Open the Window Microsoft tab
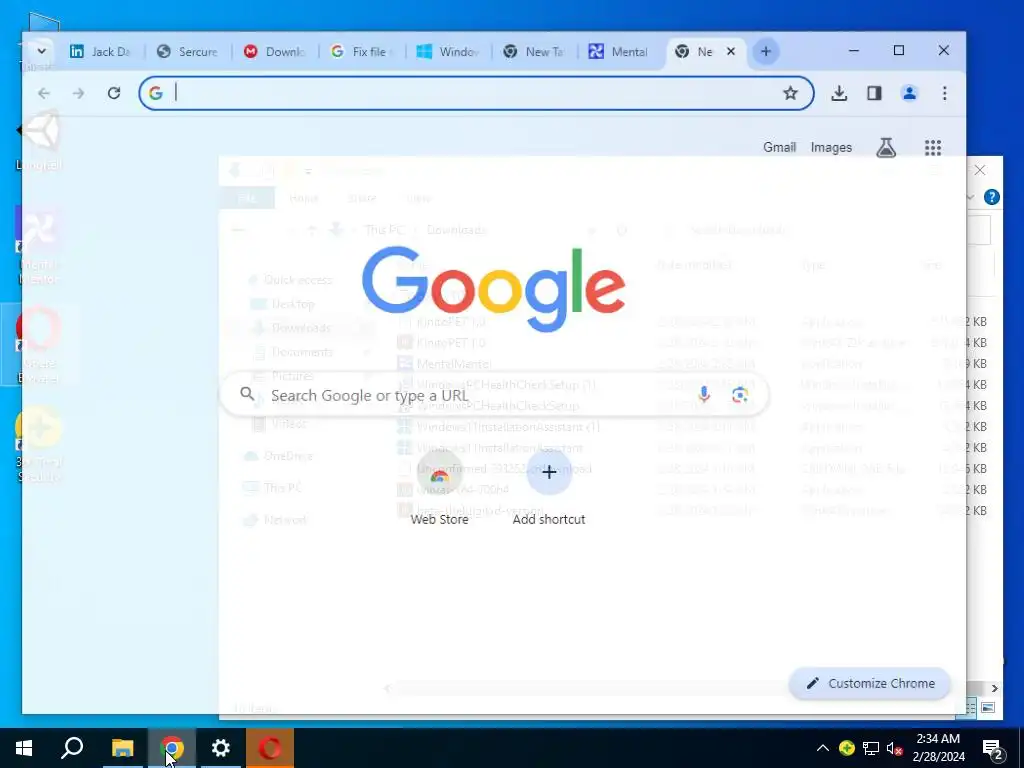The image size is (1024, 768). pyautogui.click(x=448, y=52)
